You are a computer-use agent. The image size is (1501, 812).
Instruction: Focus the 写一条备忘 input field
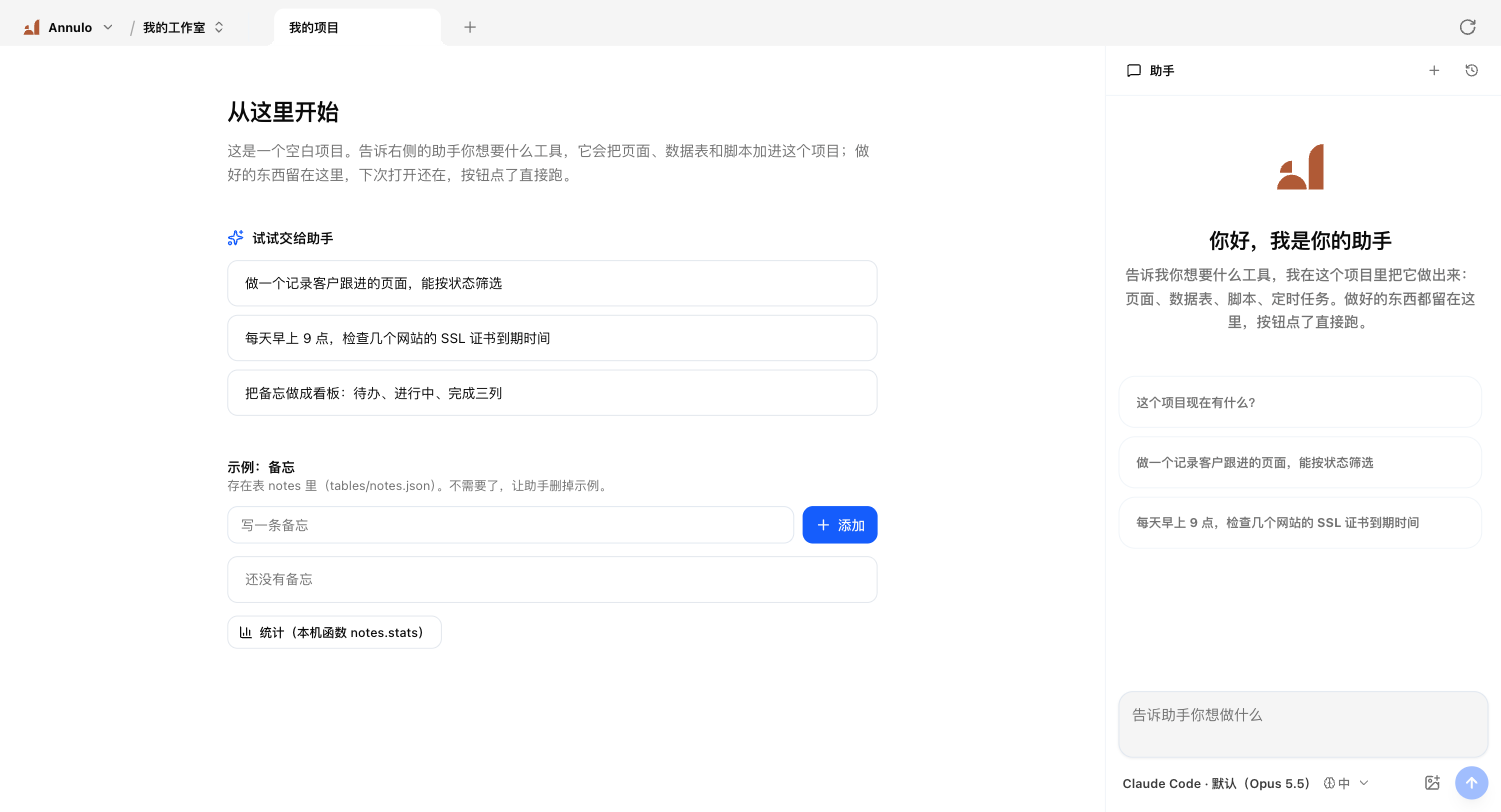(510, 525)
